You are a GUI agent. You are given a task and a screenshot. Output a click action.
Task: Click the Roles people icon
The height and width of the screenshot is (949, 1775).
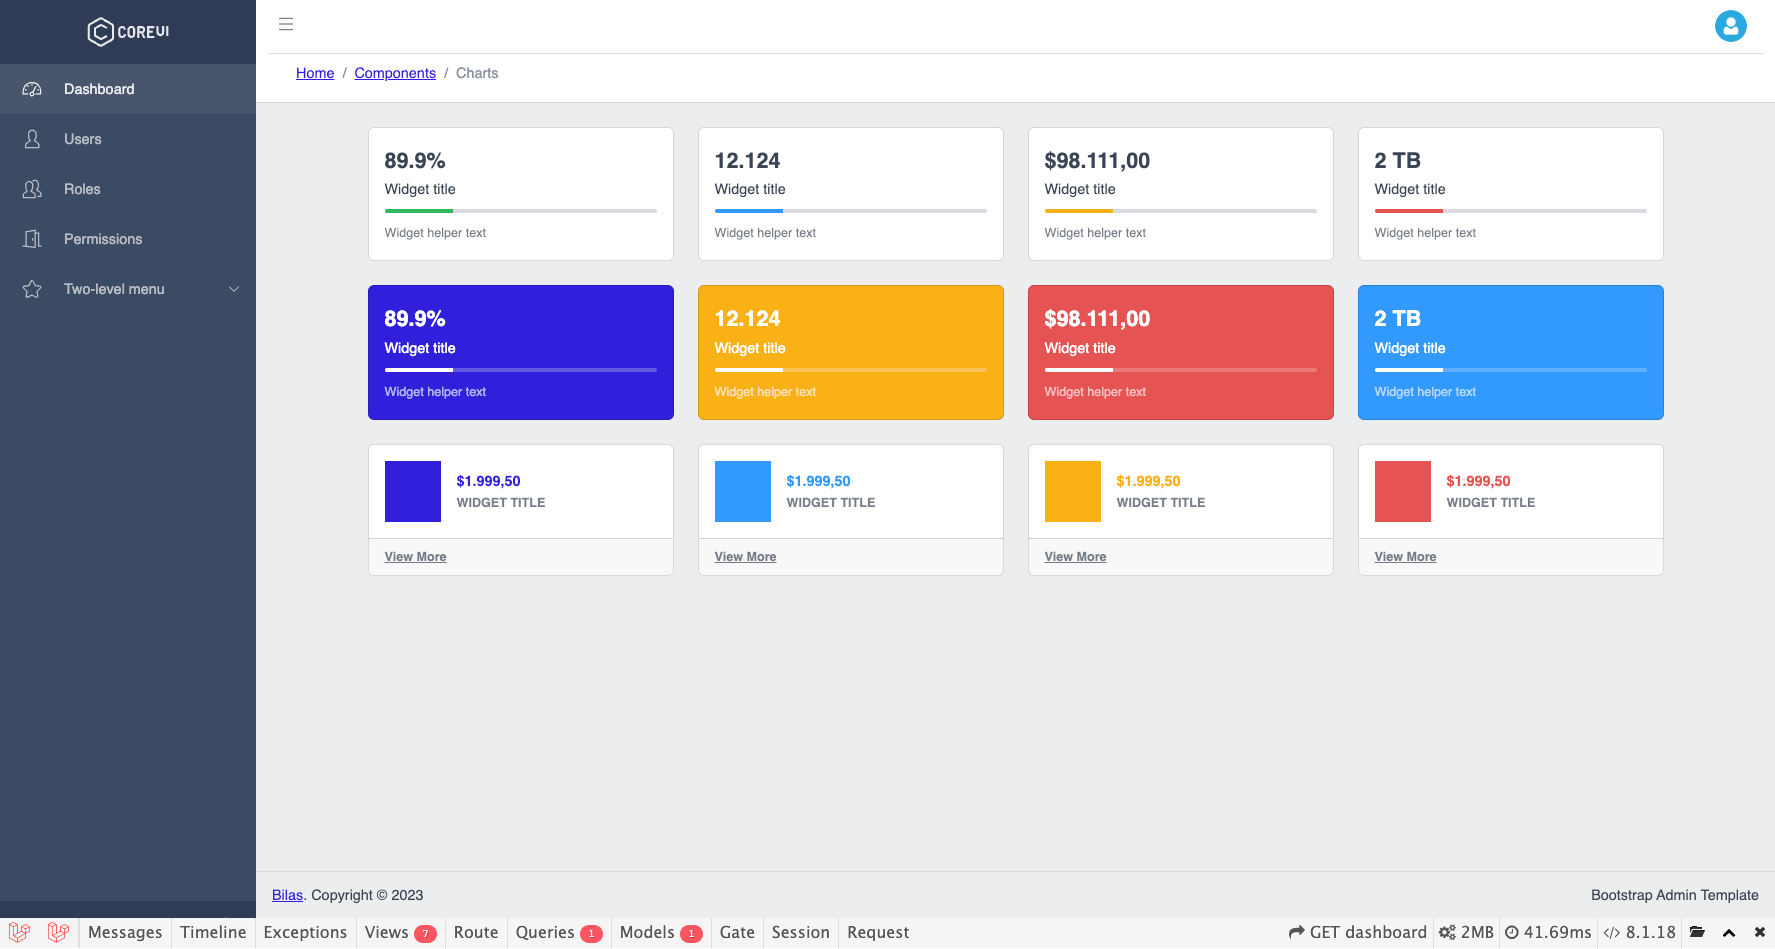click(x=32, y=189)
